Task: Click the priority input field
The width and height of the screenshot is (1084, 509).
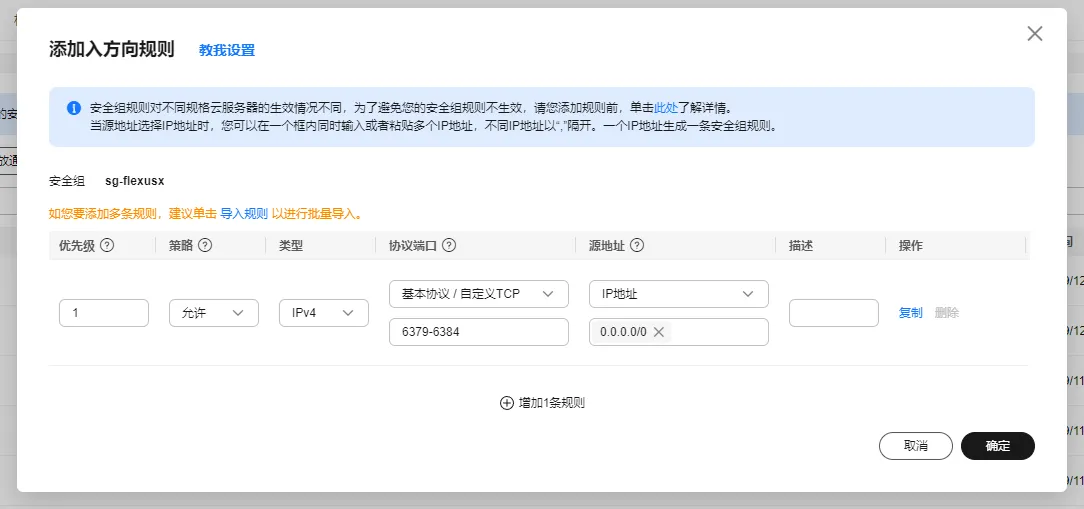Action: point(104,313)
